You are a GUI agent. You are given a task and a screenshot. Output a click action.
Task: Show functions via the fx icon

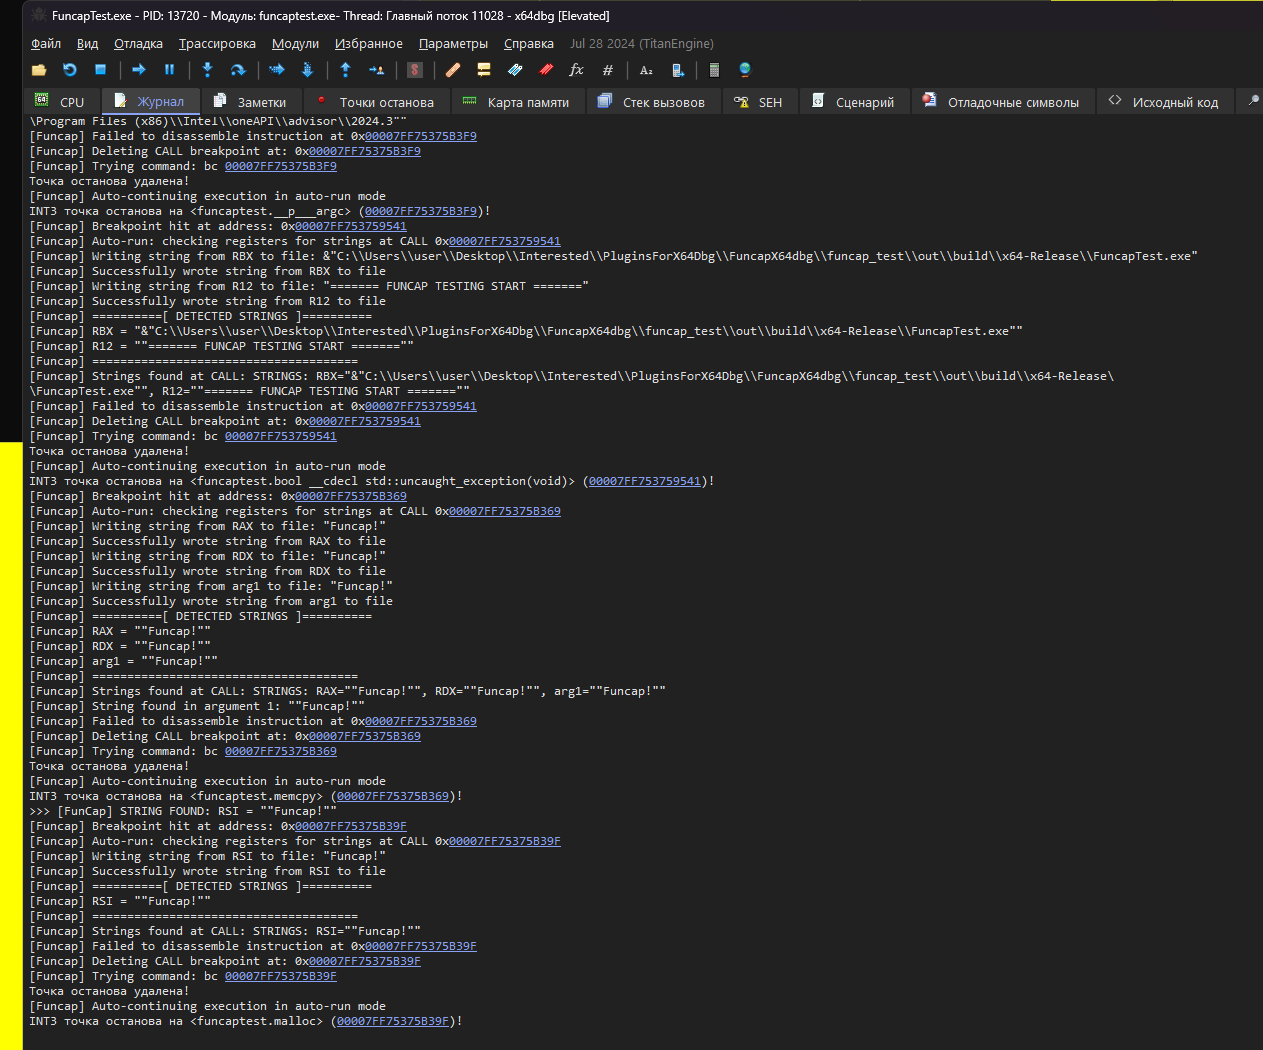pos(576,70)
